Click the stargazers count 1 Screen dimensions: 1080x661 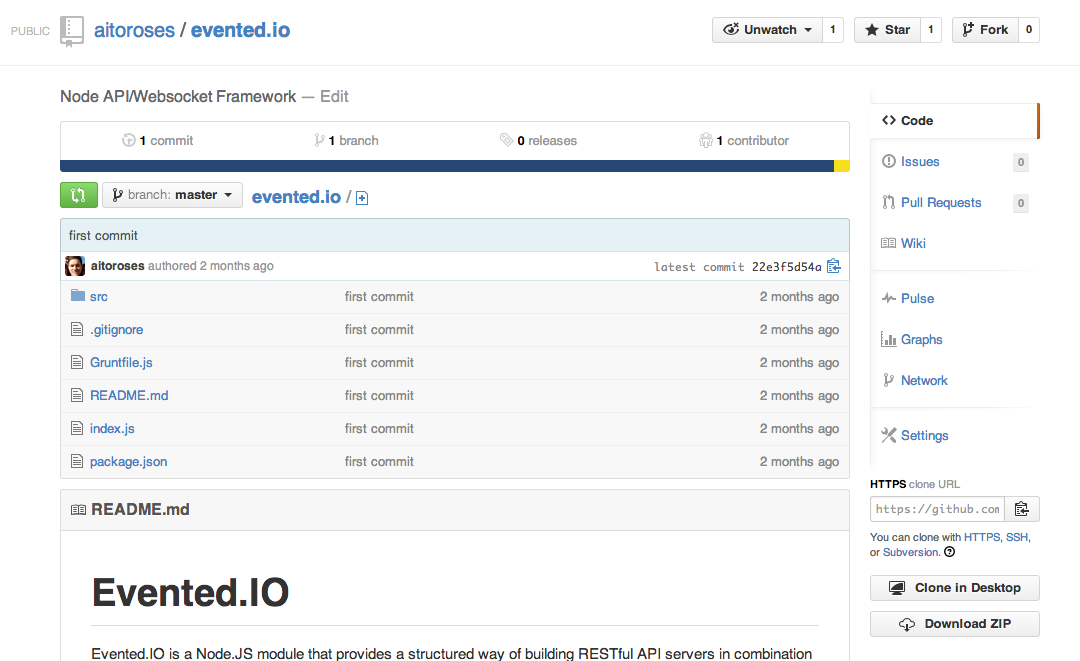[x=931, y=30]
